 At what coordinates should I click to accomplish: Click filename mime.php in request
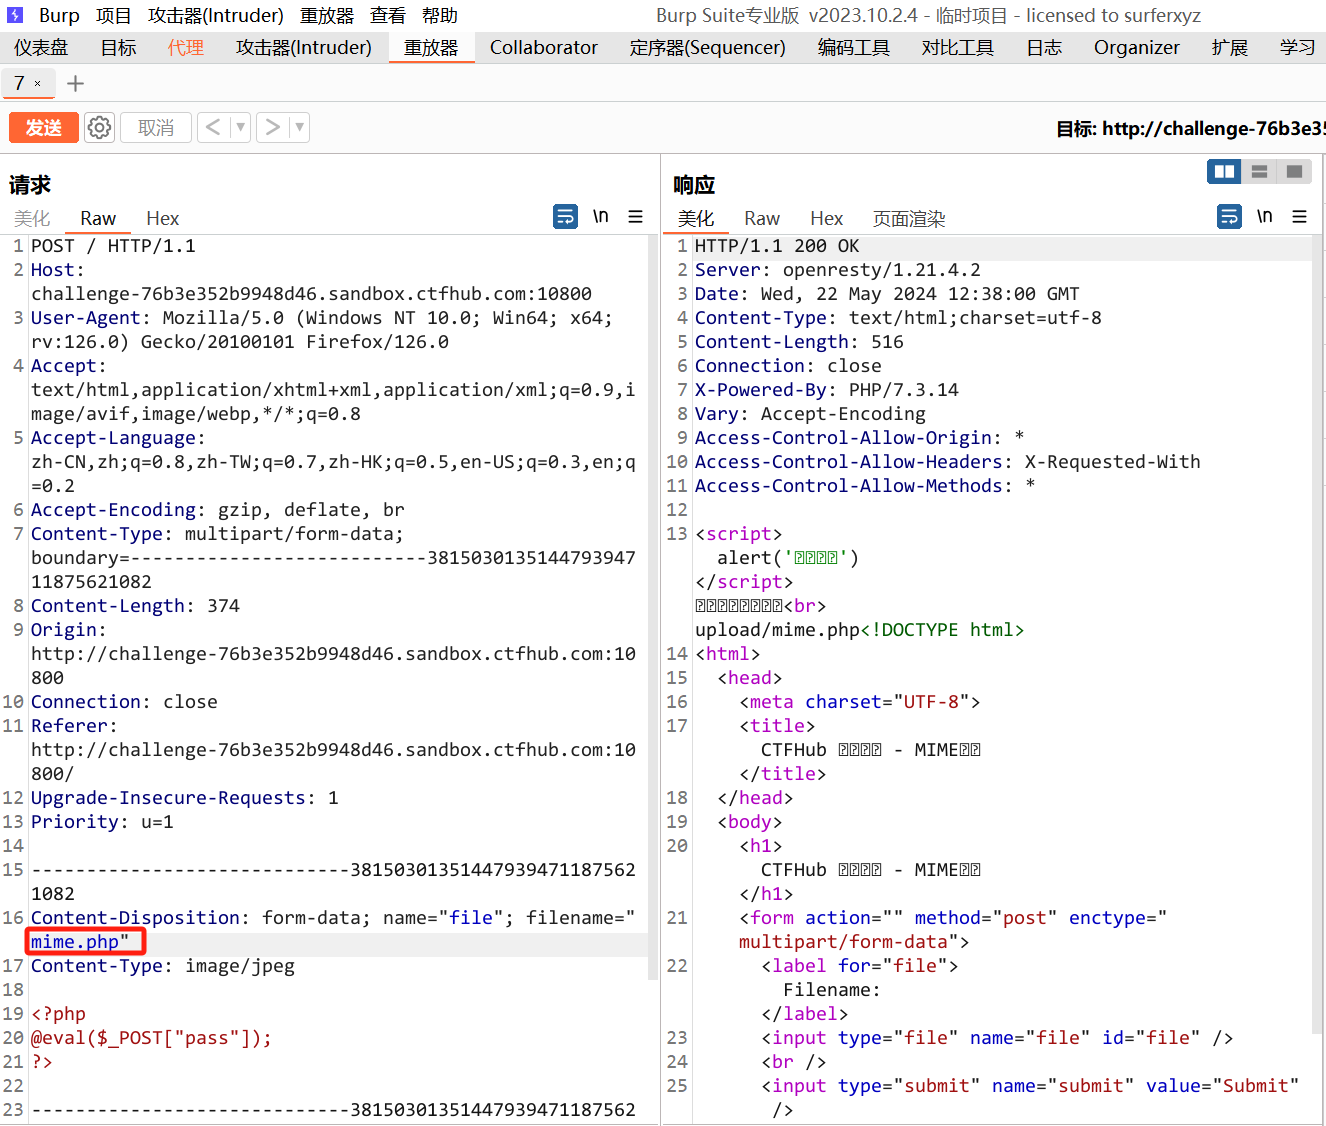pos(75,942)
